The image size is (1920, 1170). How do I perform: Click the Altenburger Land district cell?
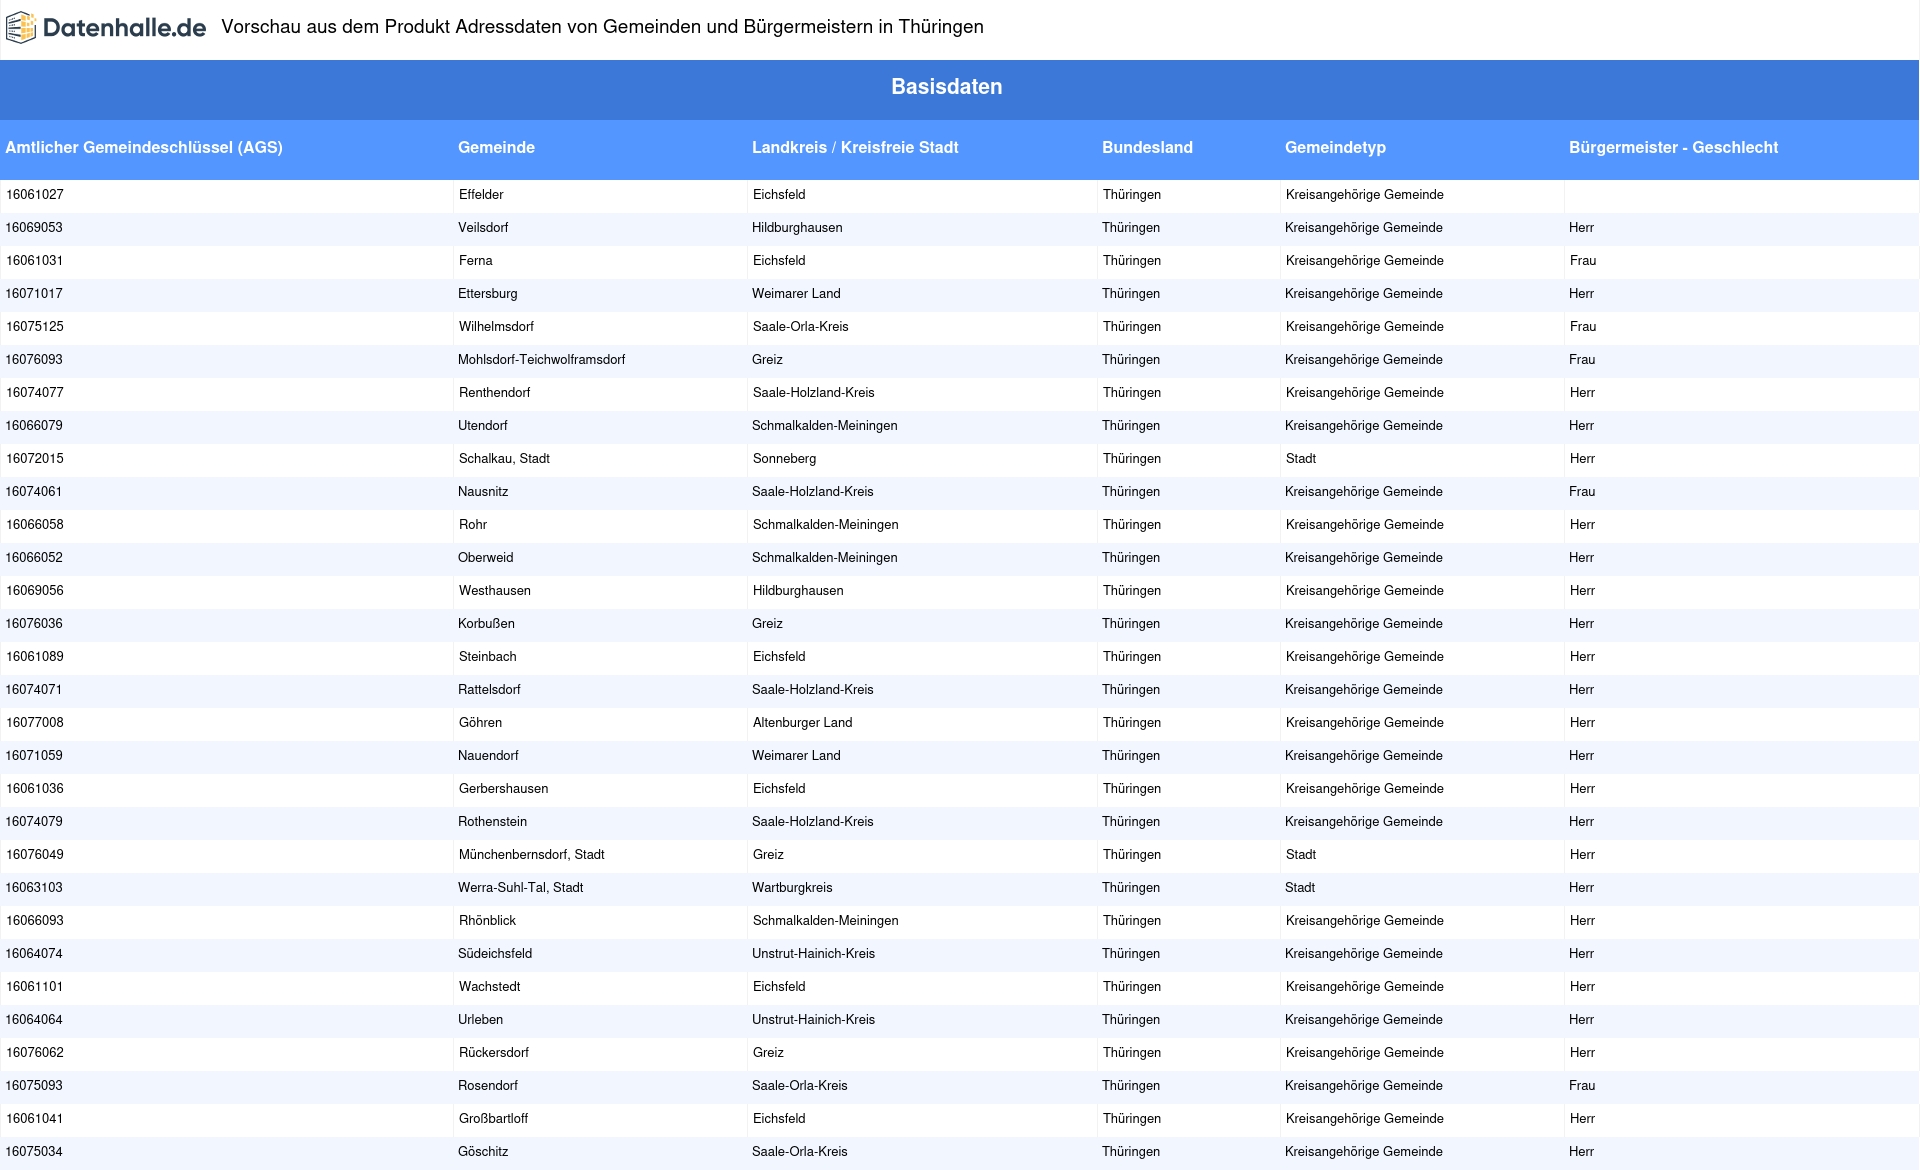click(x=803, y=723)
